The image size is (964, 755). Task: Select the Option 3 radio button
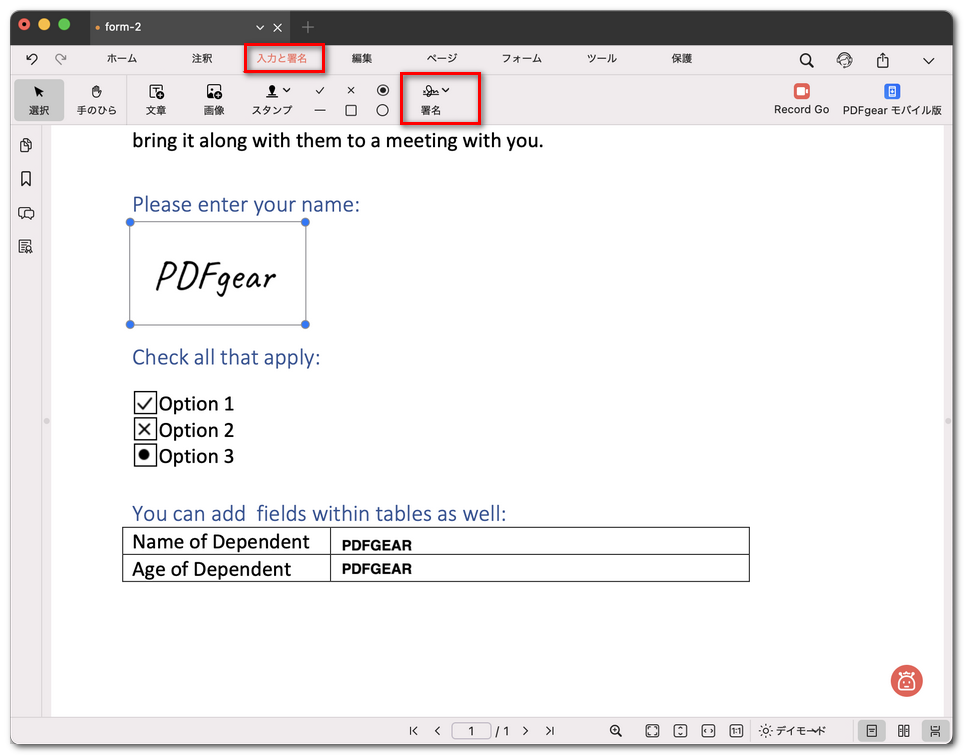click(x=144, y=456)
